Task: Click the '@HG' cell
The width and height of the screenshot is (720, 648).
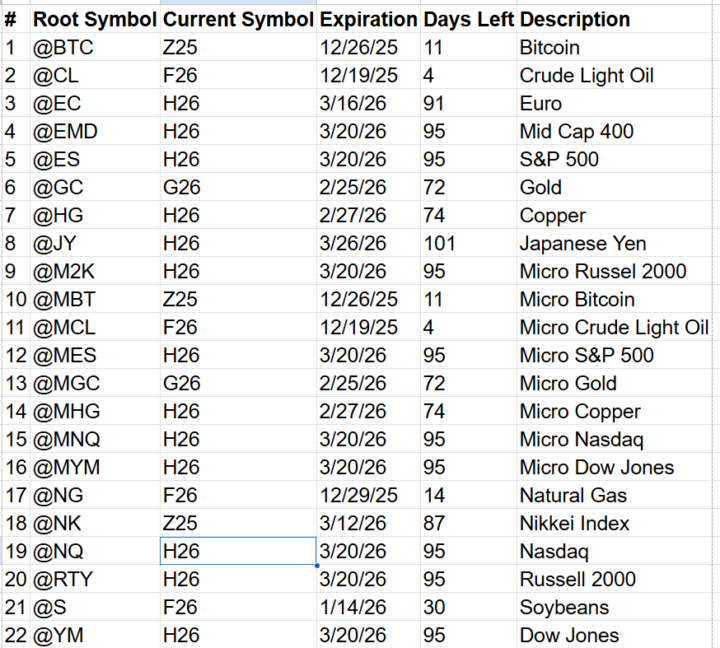Action: [x=95, y=215]
